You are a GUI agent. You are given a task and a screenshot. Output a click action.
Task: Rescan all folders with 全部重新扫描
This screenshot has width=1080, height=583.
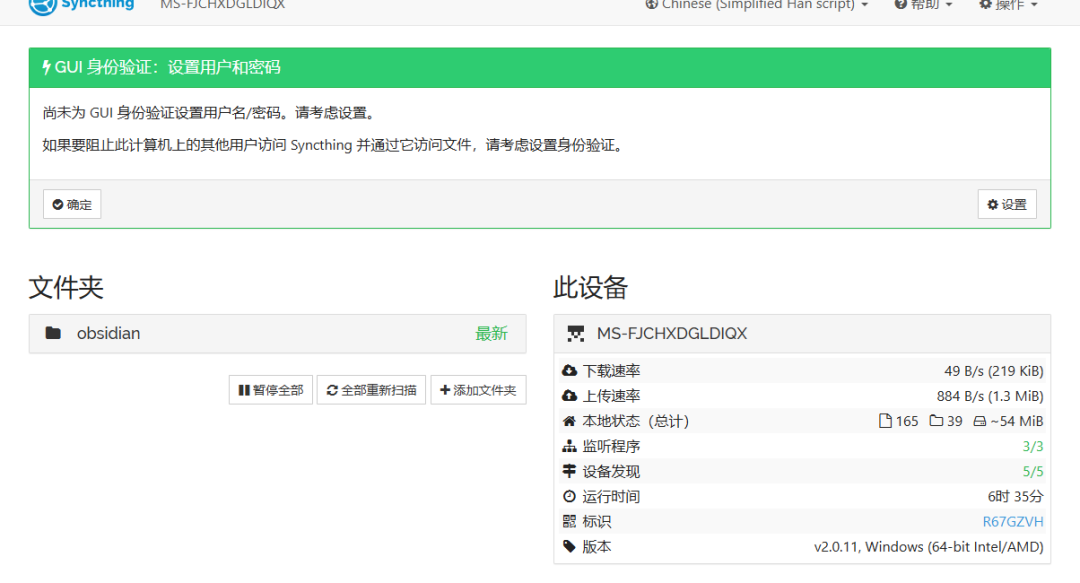[371, 390]
